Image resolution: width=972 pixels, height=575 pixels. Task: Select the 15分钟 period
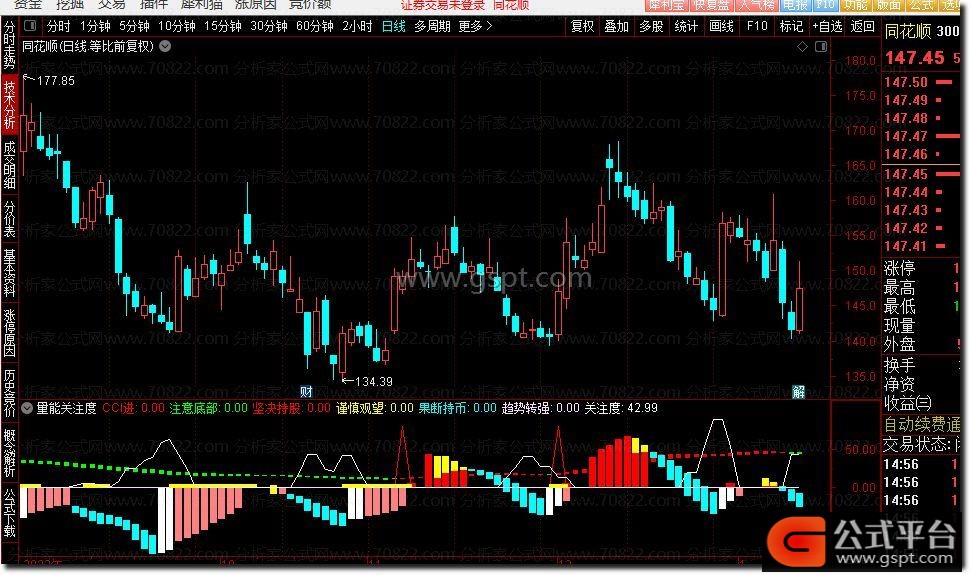point(223,27)
